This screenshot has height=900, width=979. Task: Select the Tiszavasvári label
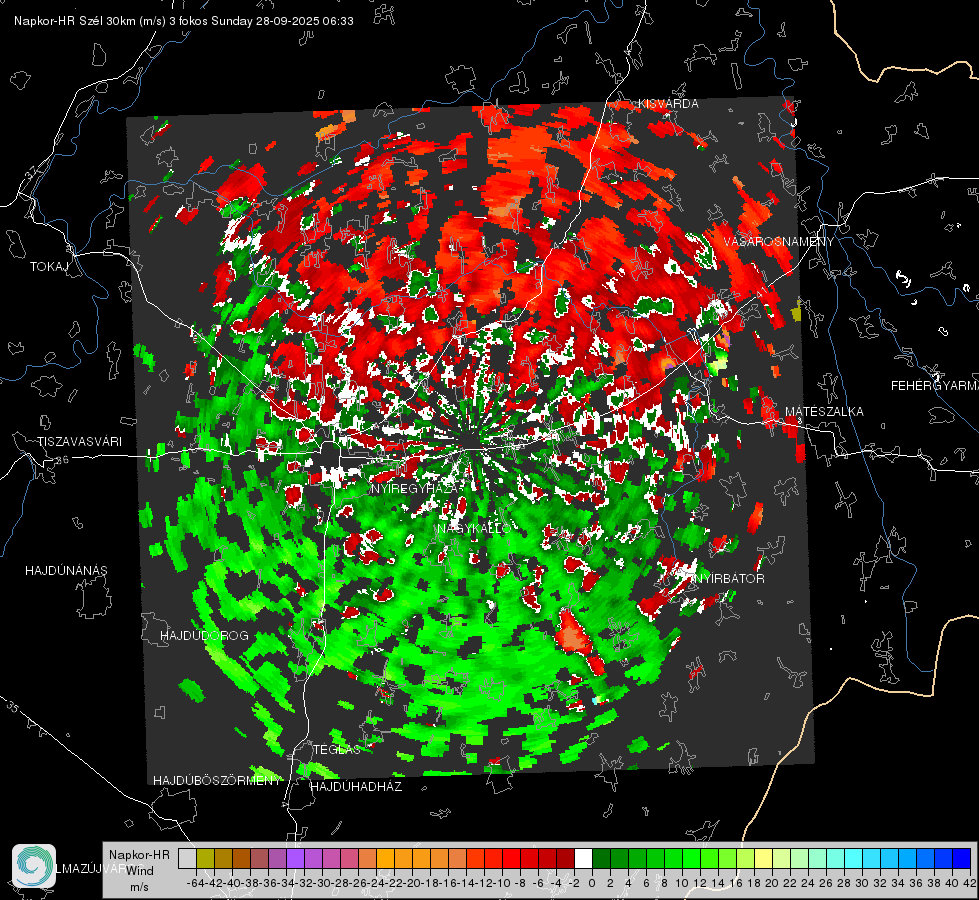(x=79, y=442)
